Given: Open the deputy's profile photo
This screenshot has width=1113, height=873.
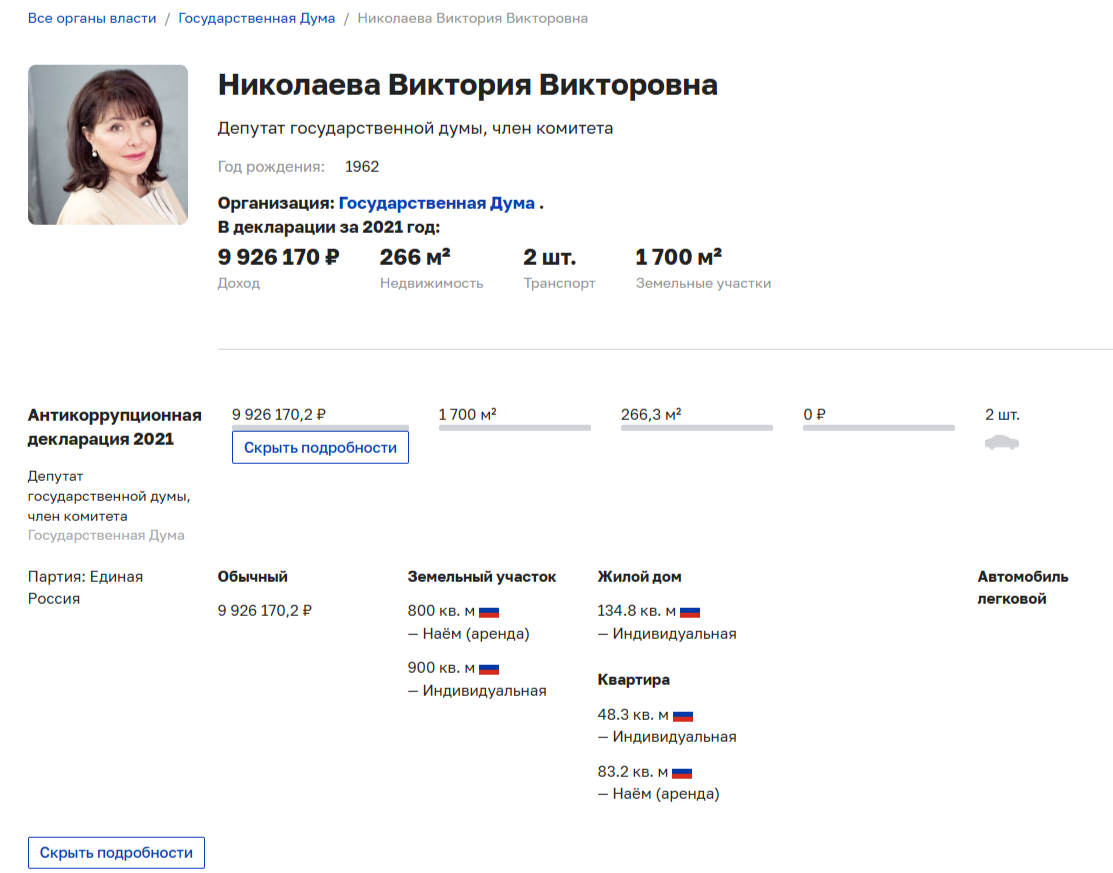Looking at the screenshot, I should pos(108,145).
